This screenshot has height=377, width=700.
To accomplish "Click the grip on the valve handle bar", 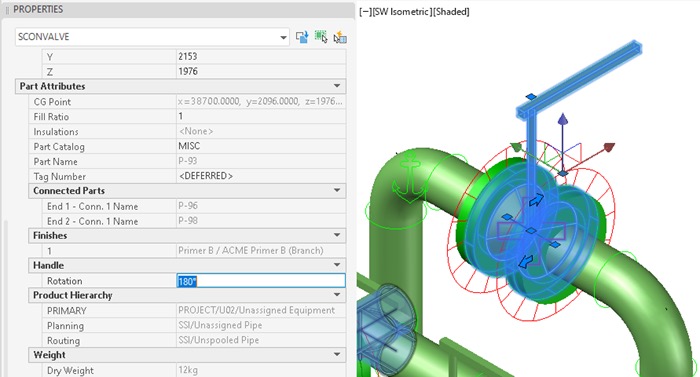I will click(x=531, y=96).
